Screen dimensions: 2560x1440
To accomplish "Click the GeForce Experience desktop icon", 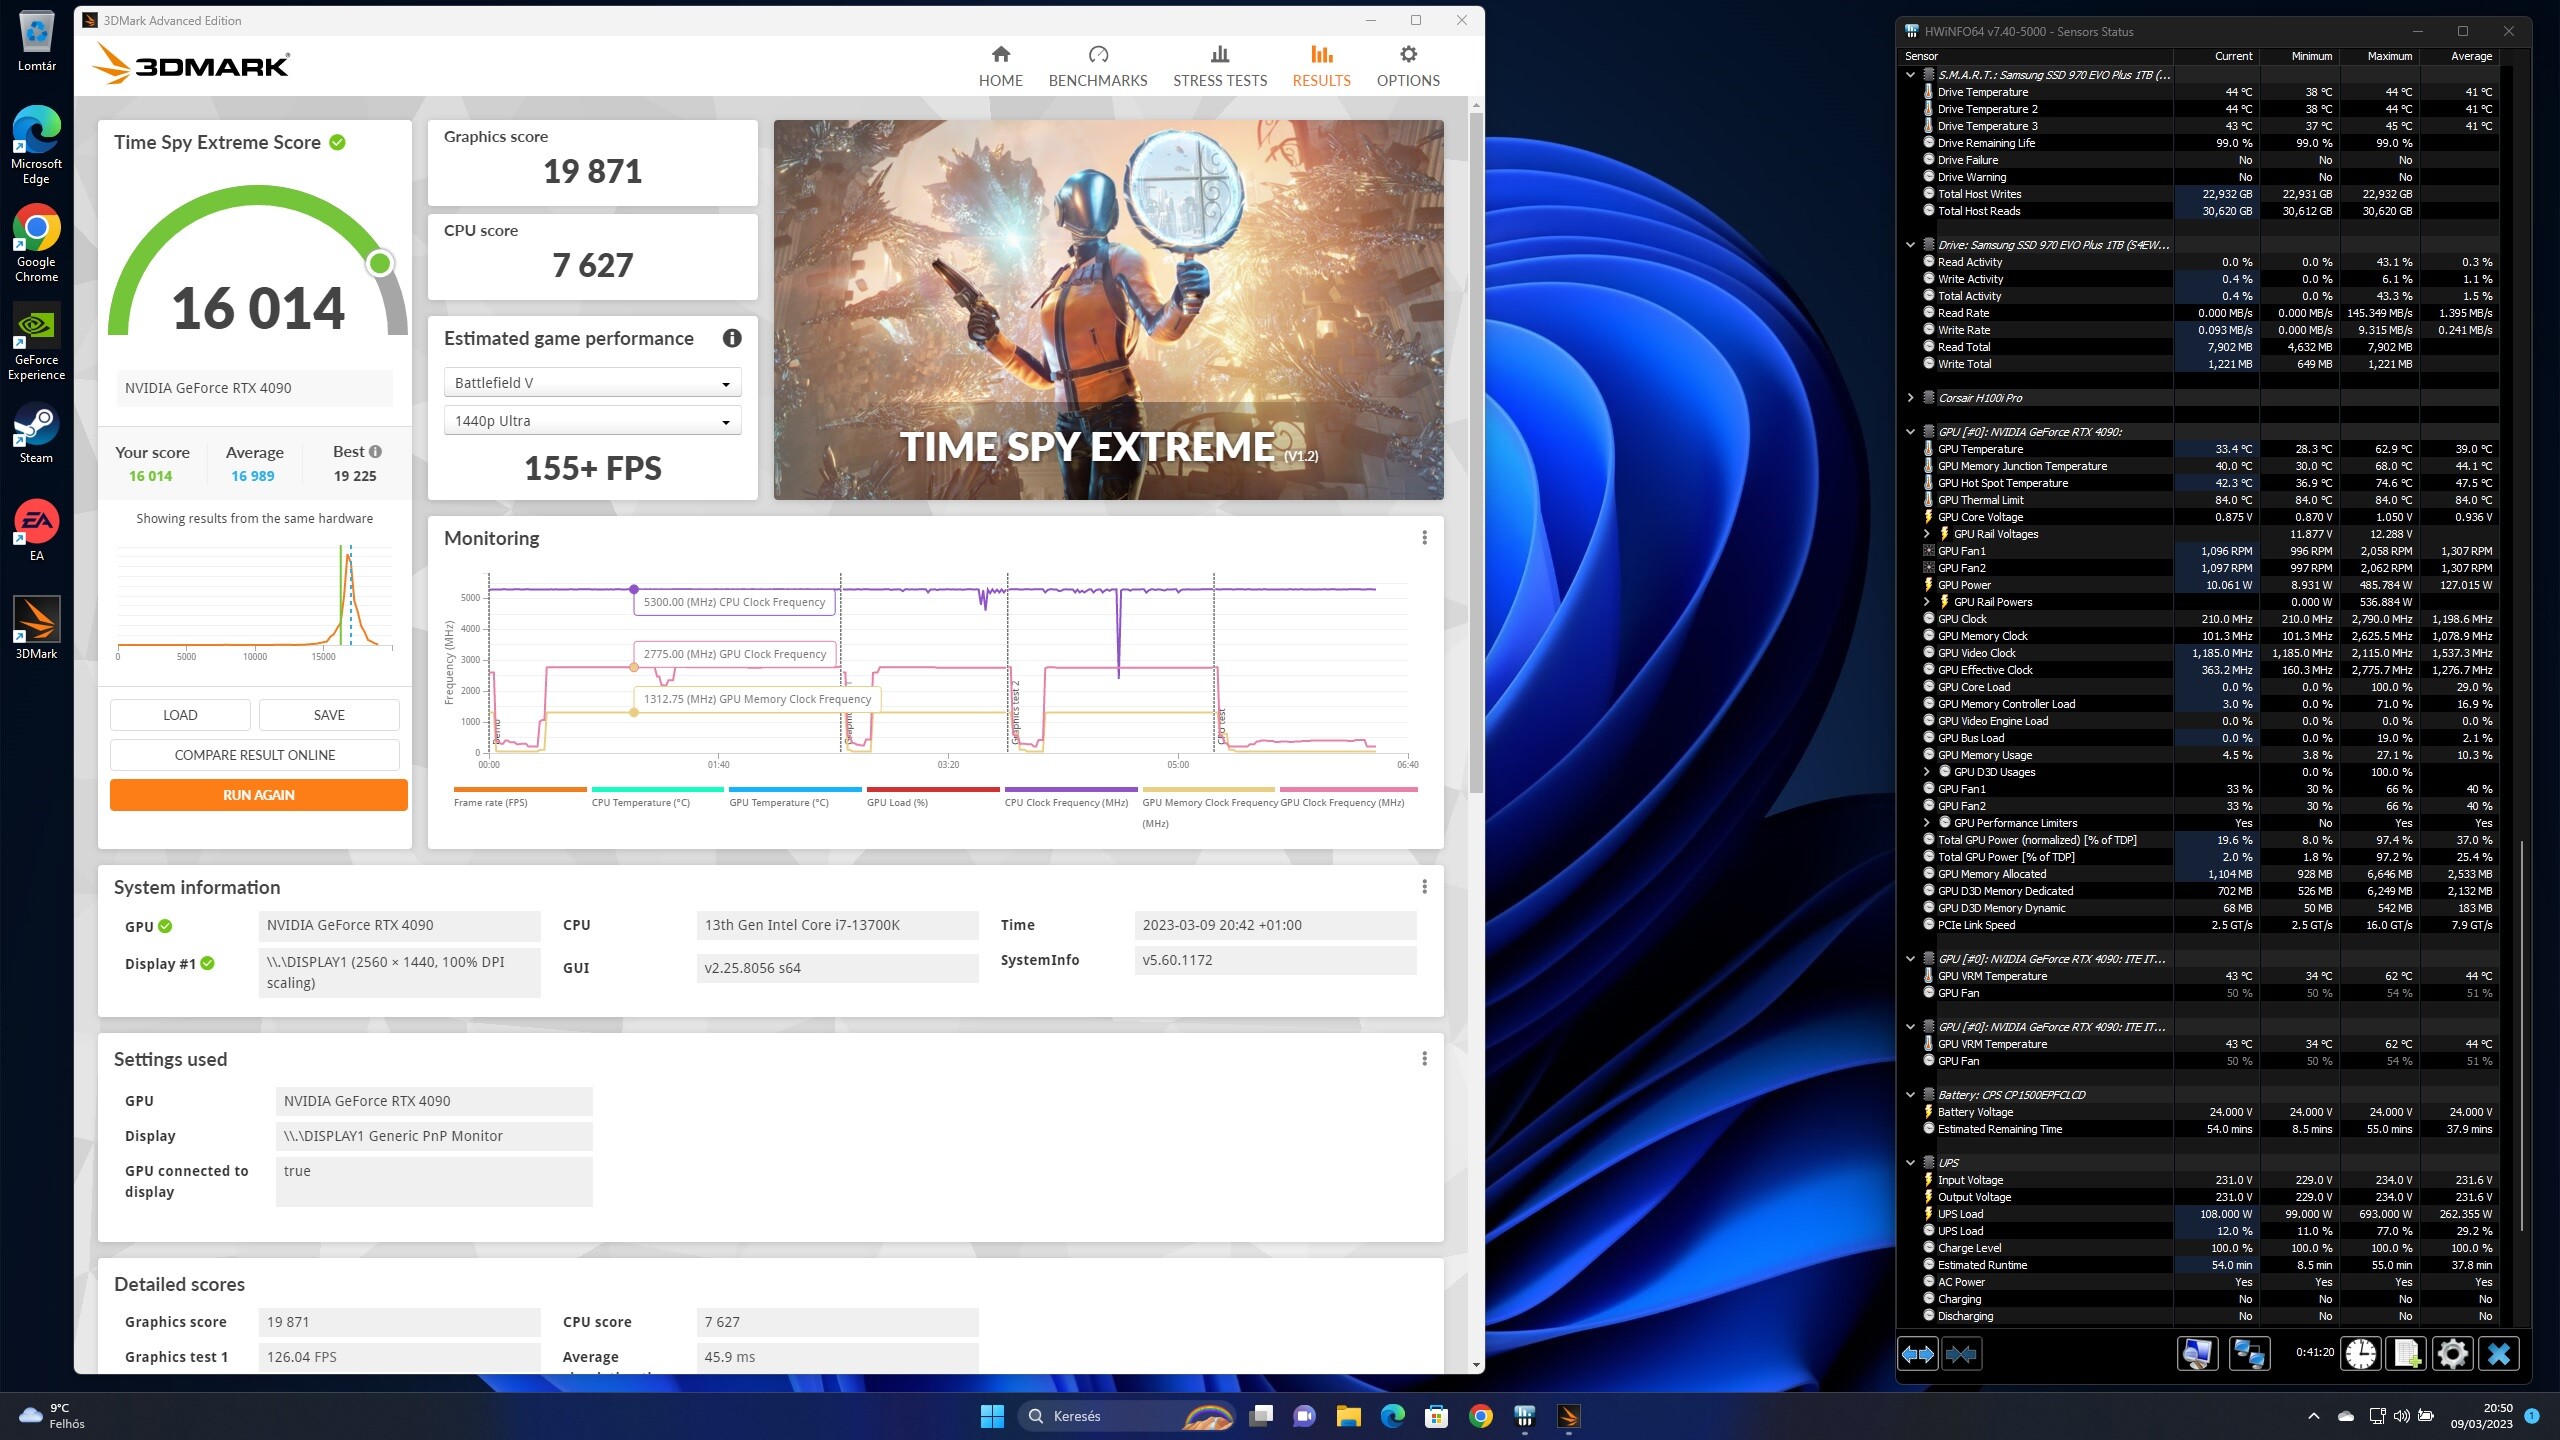I will tap(37, 342).
